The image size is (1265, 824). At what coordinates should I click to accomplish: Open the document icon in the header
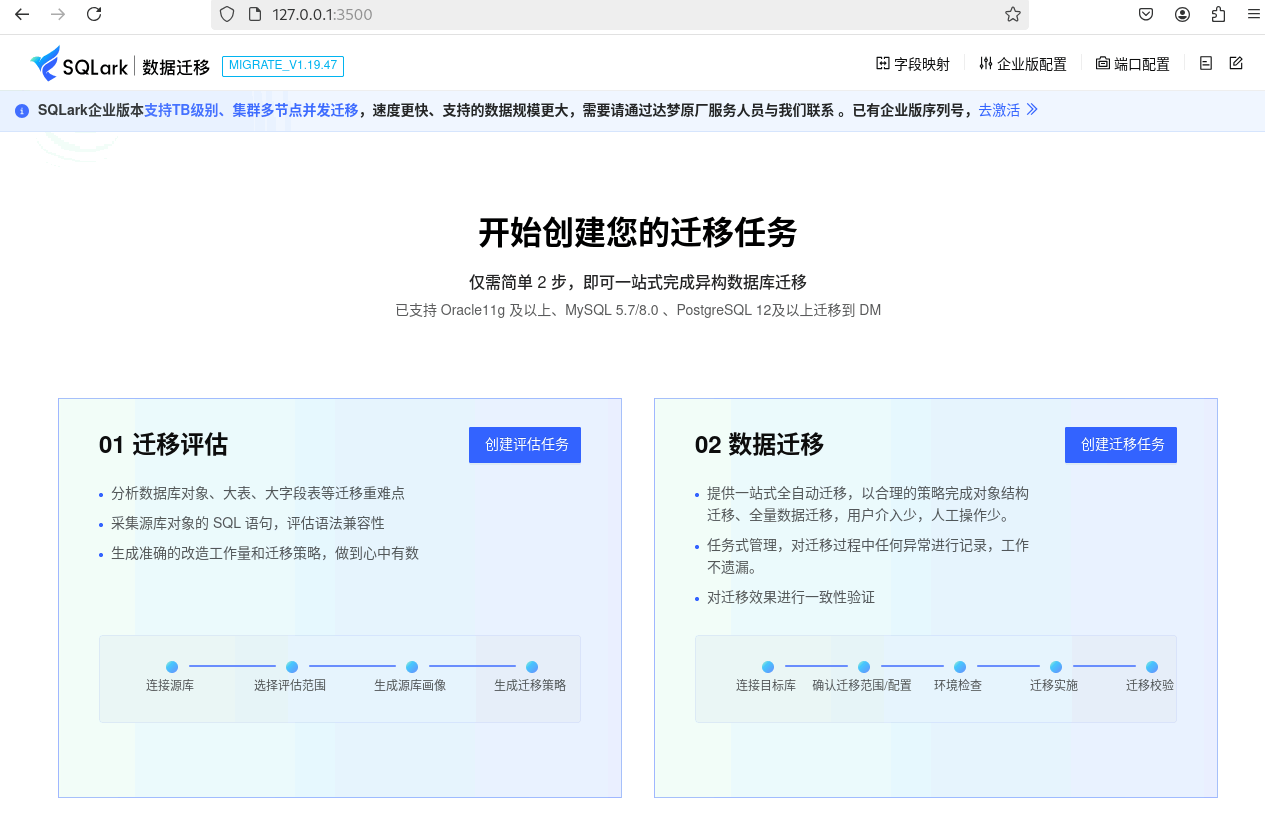[1206, 63]
